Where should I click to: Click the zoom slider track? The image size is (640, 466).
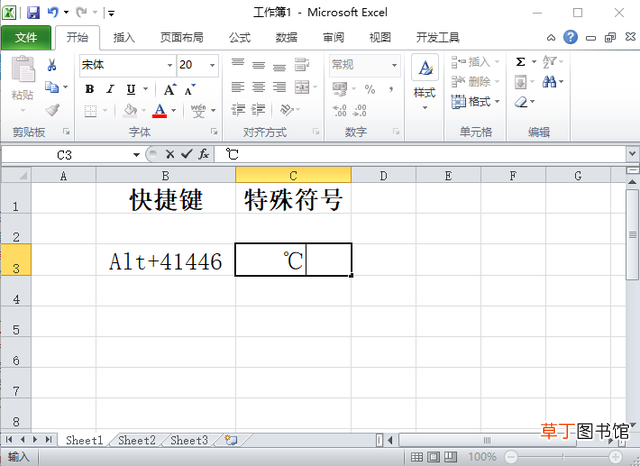[562, 457]
